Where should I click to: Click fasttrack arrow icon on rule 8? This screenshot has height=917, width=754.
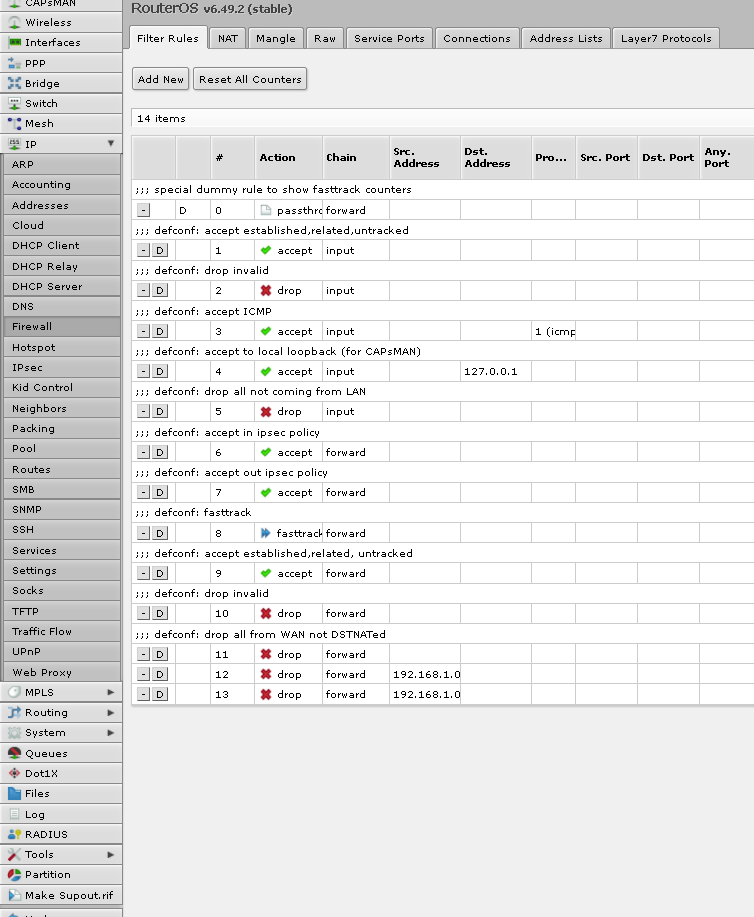[266, 533]
